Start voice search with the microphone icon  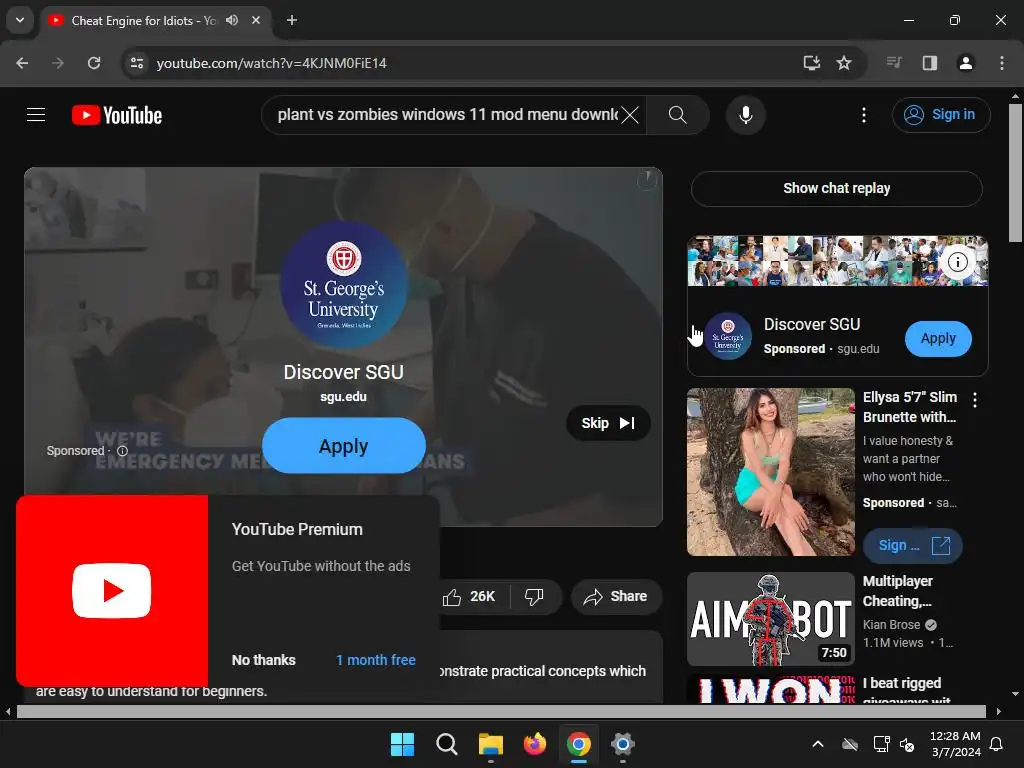pos(745,116)
